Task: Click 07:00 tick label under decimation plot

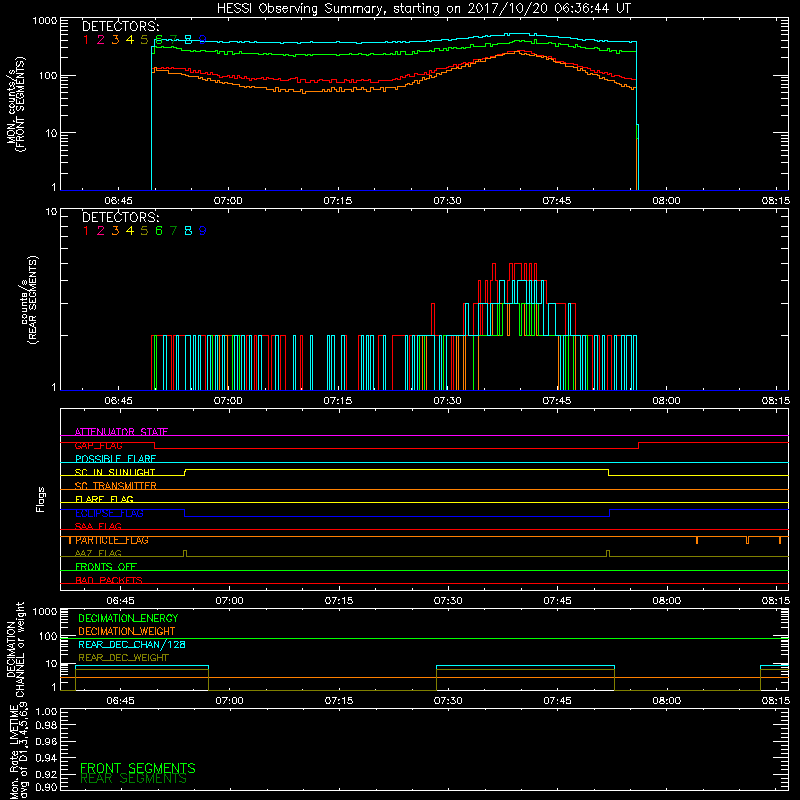Action: pyautogui.click(x=229, y=701)
